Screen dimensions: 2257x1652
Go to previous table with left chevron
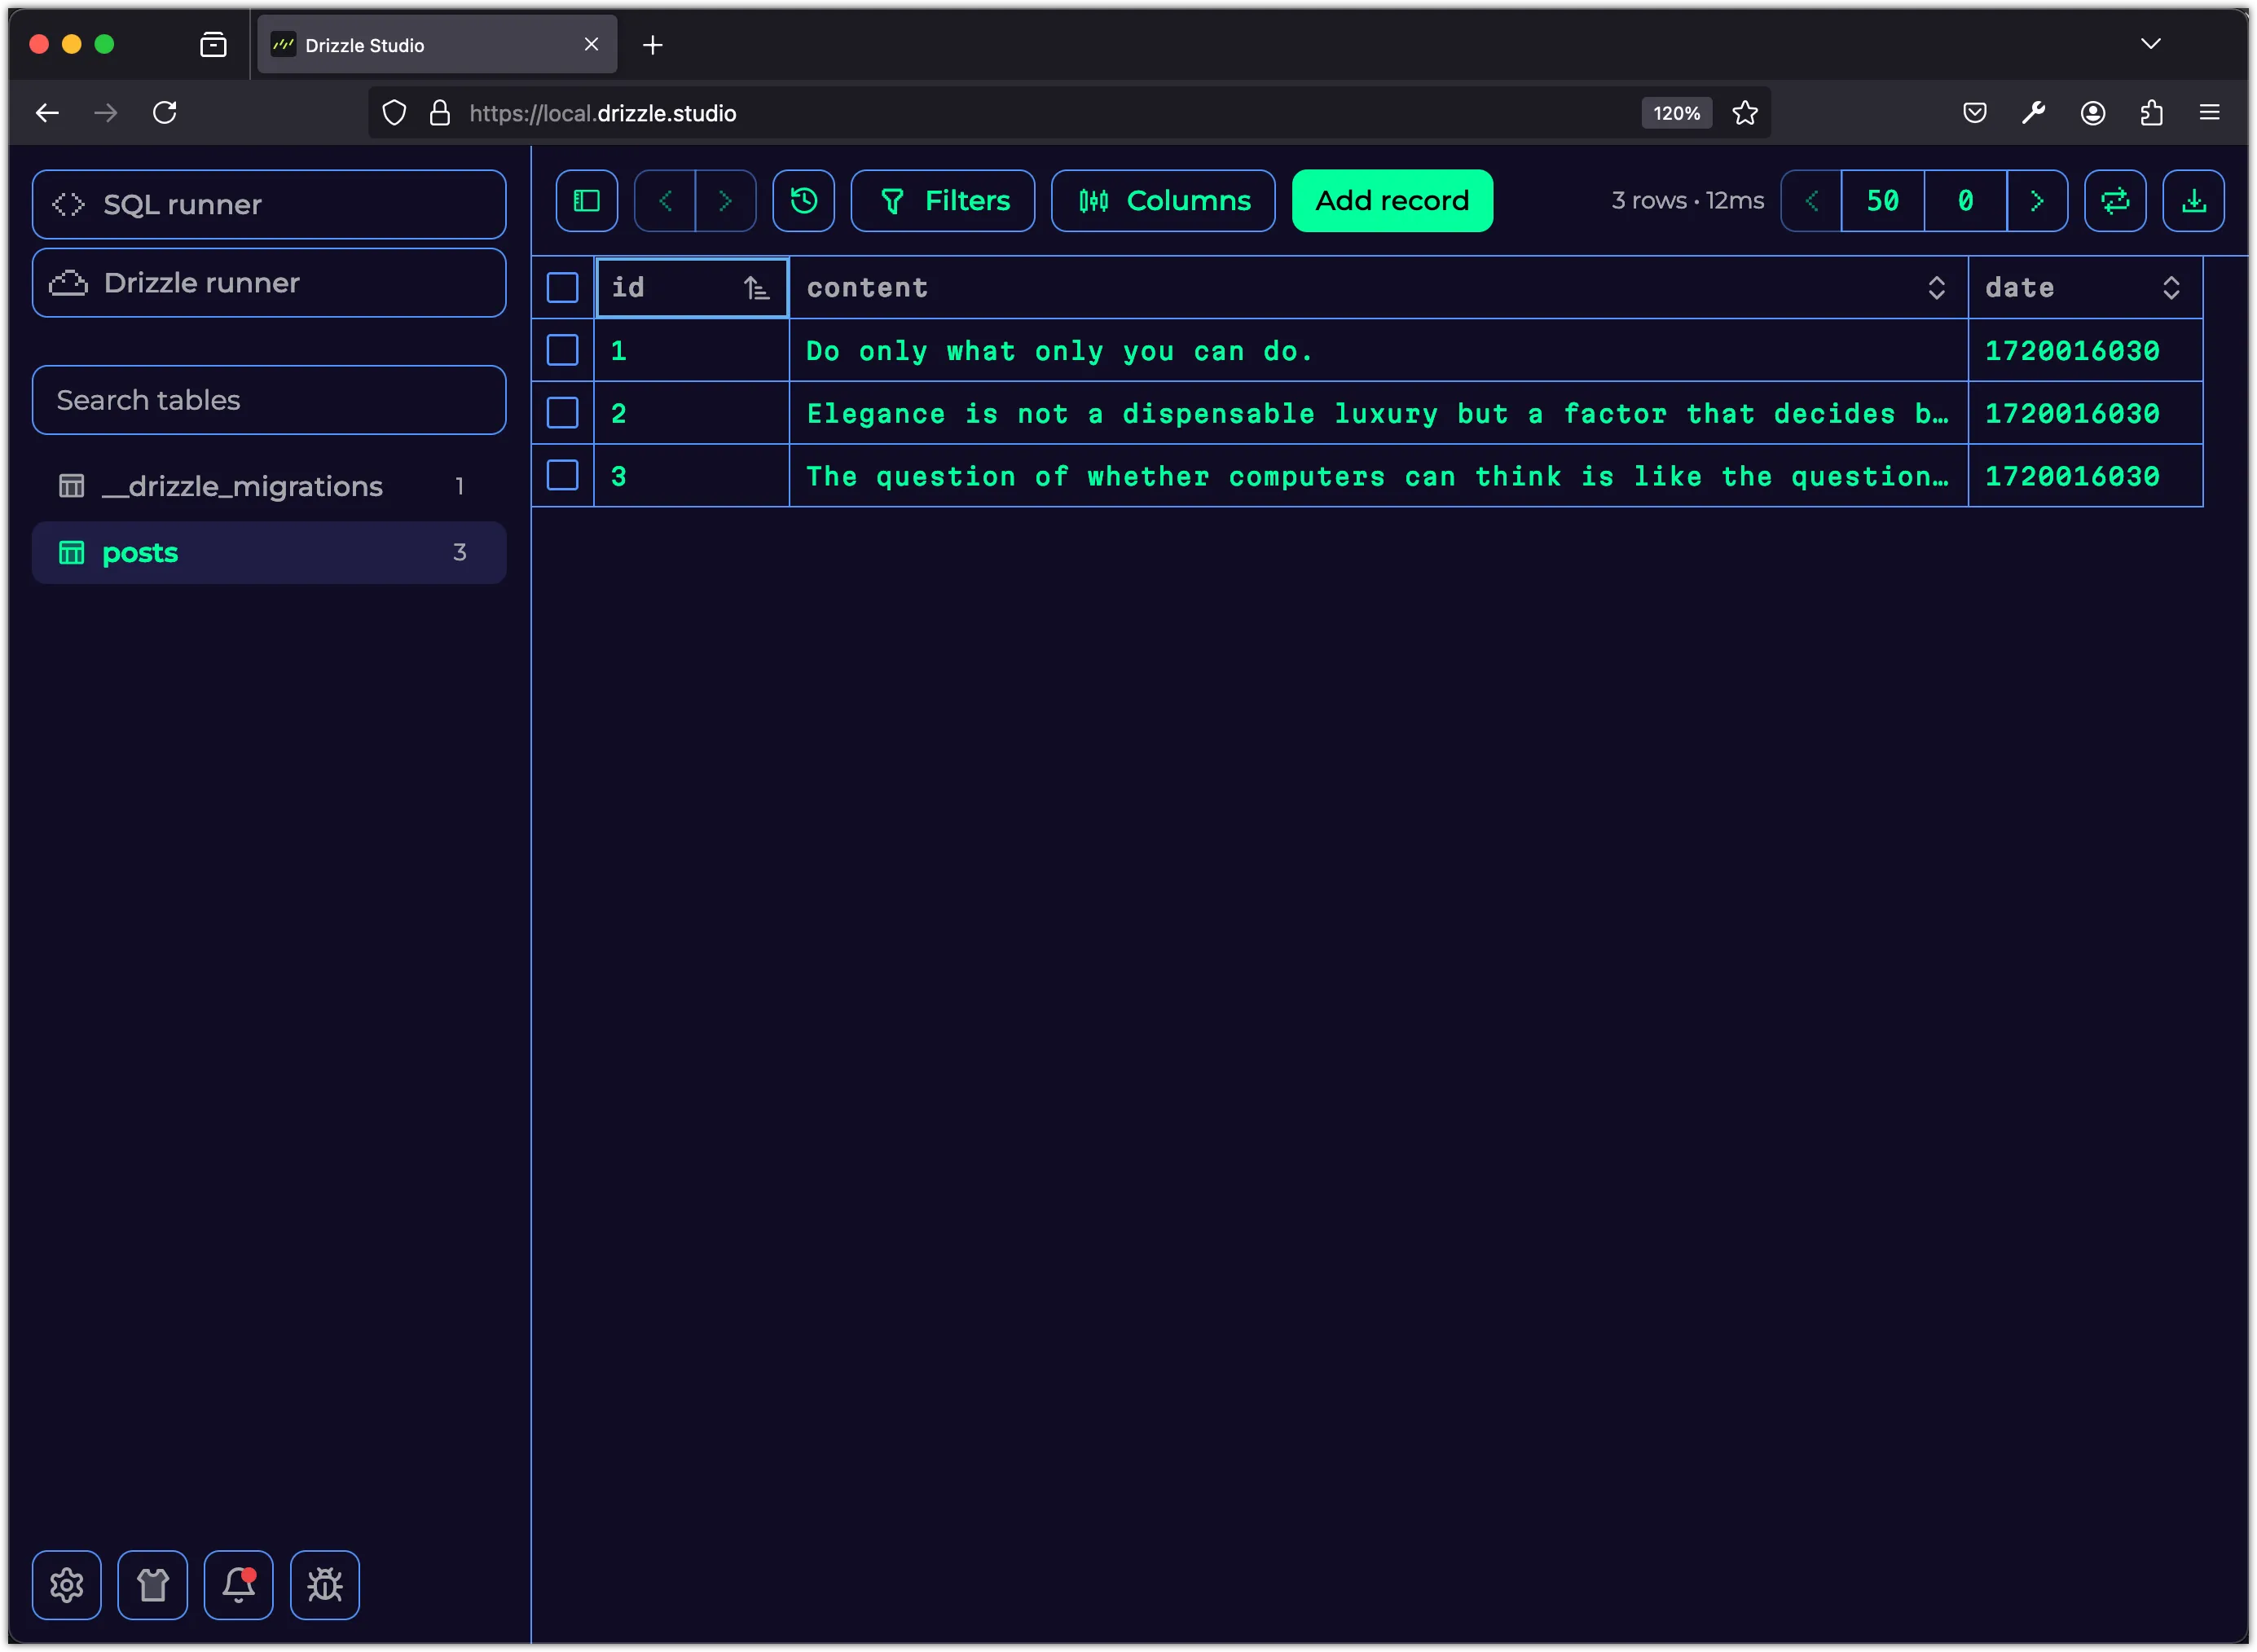pos(665,201)
